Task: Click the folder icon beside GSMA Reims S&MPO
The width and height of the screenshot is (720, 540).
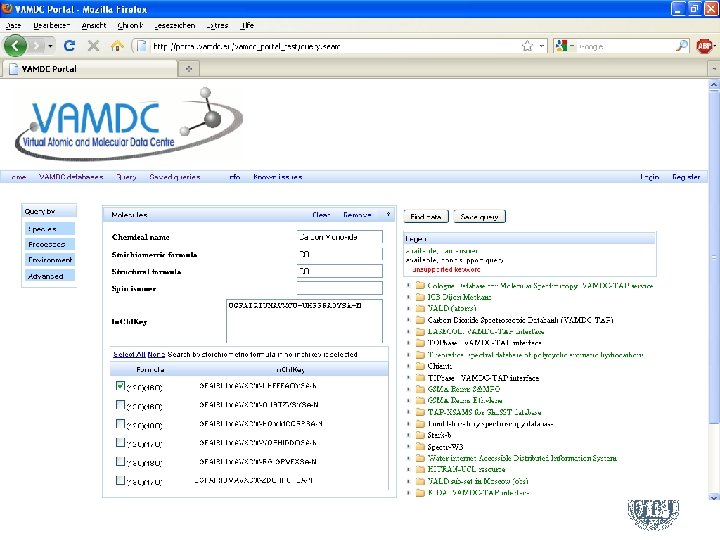Action: click(x=420, y=389)
